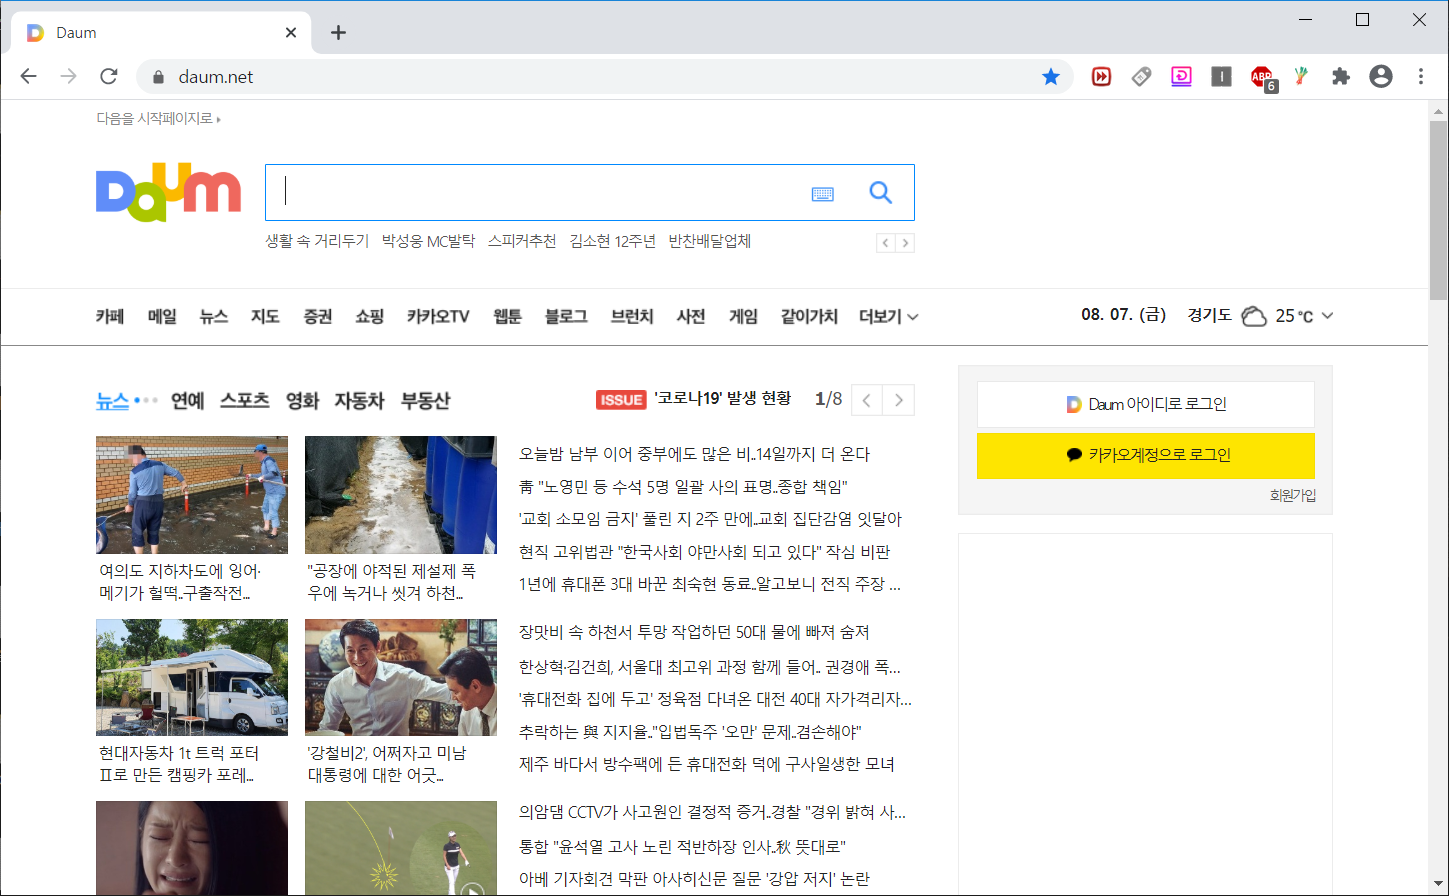Click the 회원가입 link
The width and height of the screenshot is (1449, 896).
1293,495
